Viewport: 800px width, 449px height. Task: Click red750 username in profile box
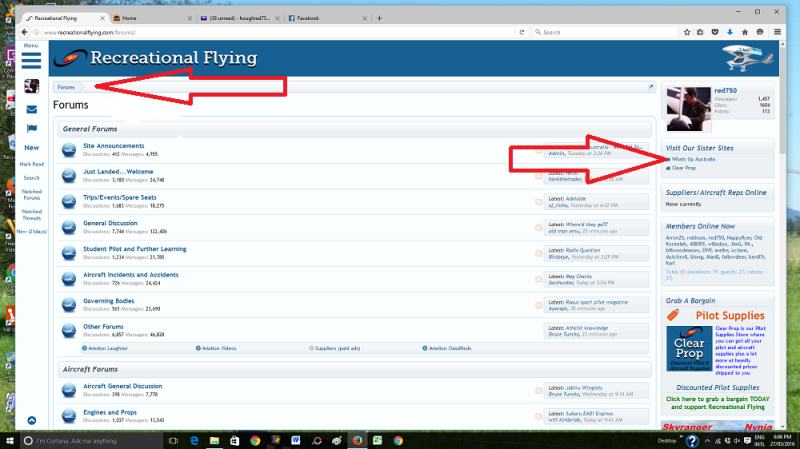[725, 90]
